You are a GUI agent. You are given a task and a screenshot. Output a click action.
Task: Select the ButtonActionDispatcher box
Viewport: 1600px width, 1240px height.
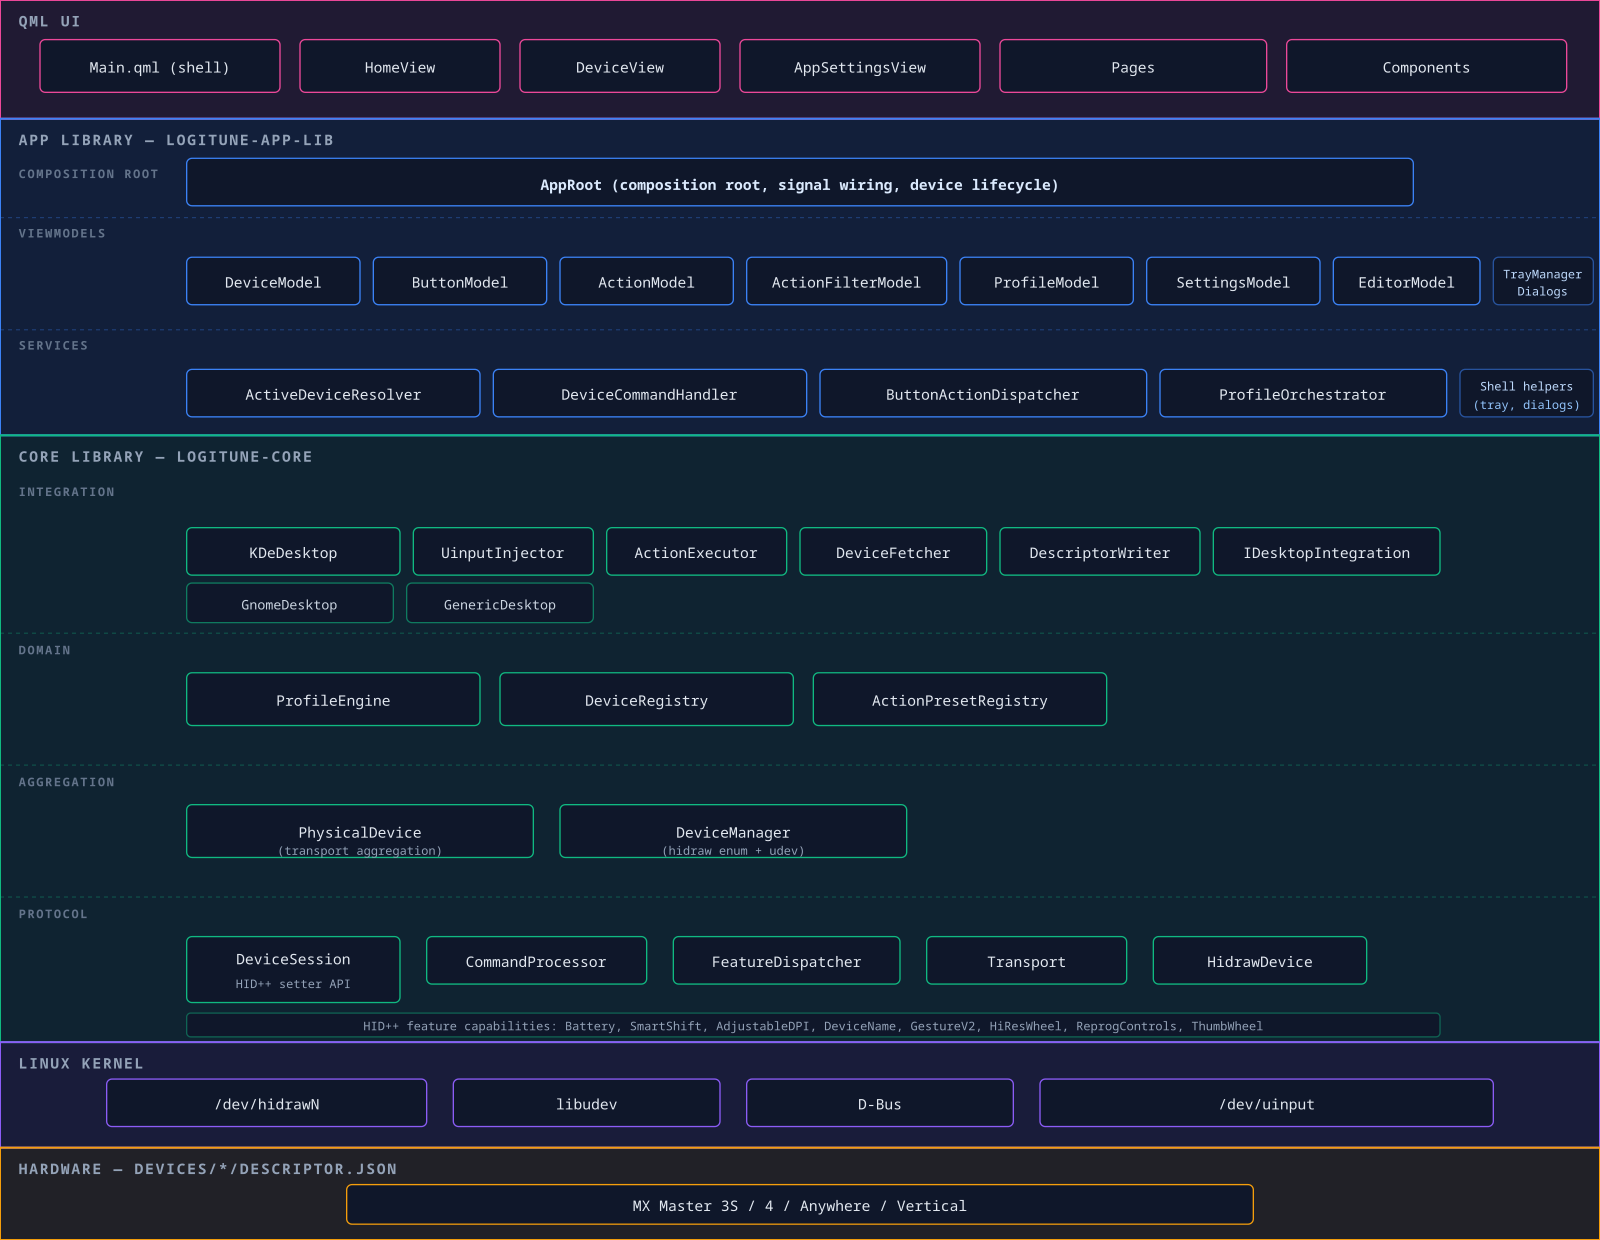[x=983, y=394]
